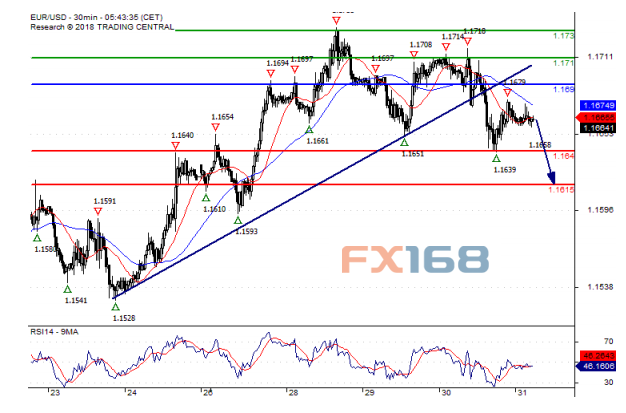Click date 23 on the time axis

pos(55,393)
